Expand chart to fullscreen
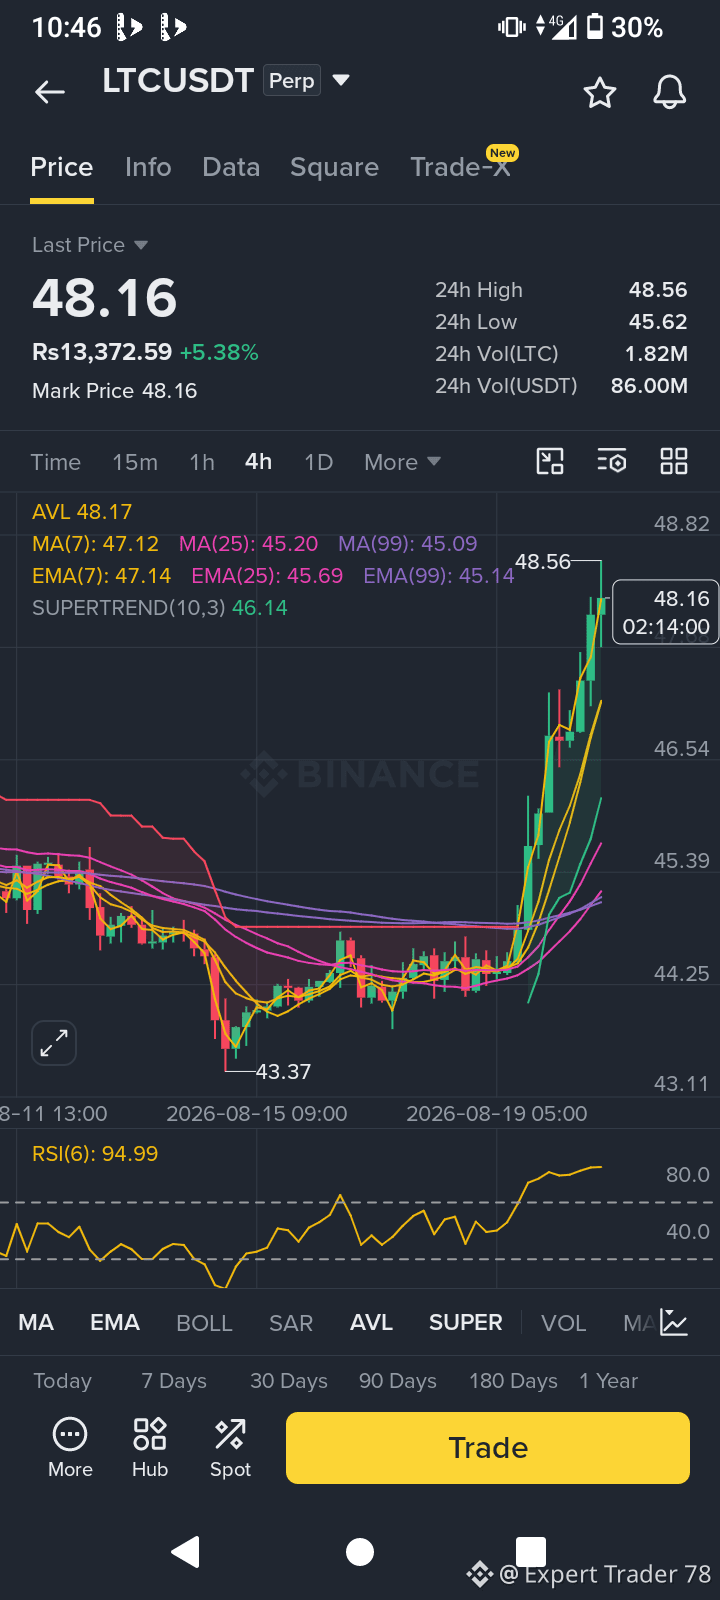 (x=54, y=1043)
